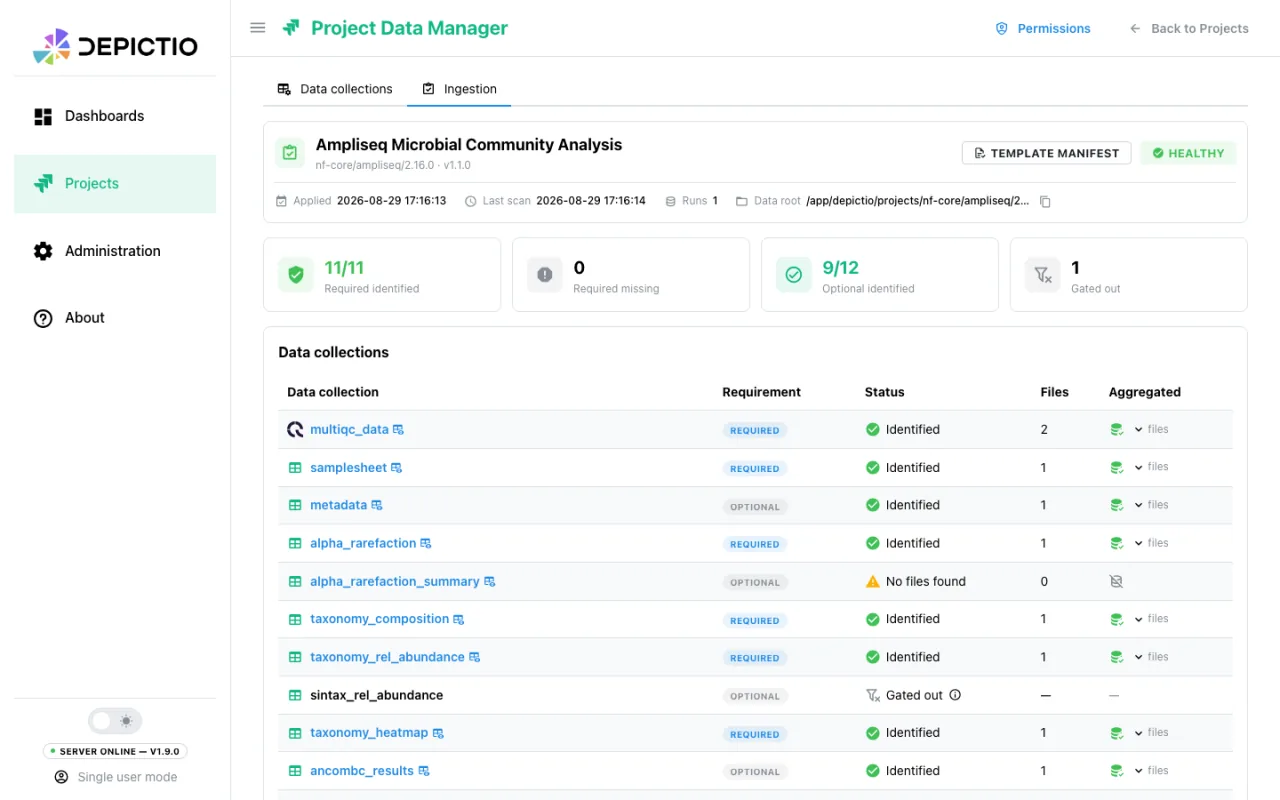Image resolution: width=1280 pixels, height=800 pixels.
Task: Open config icon next to taxonomy_composition
Action: coord(459,620)
